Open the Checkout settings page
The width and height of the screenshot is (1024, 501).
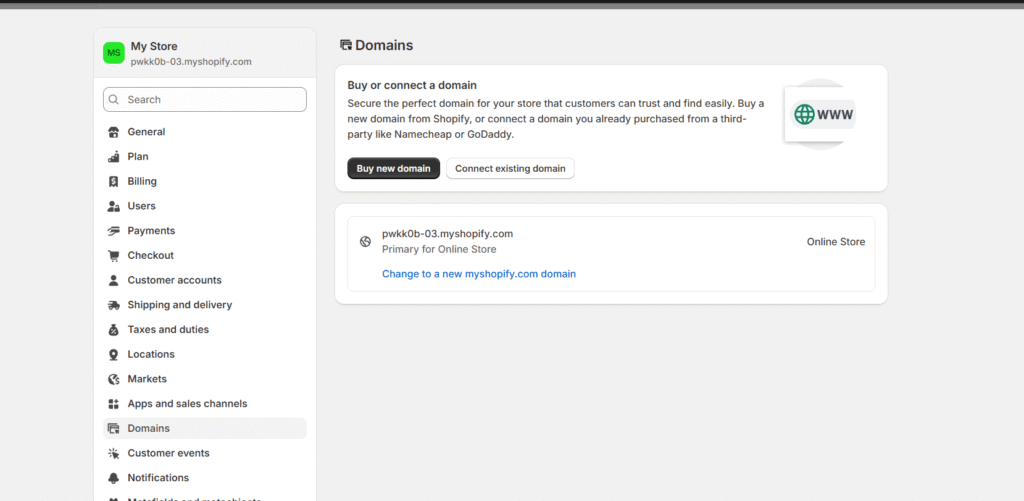point(150,256)
